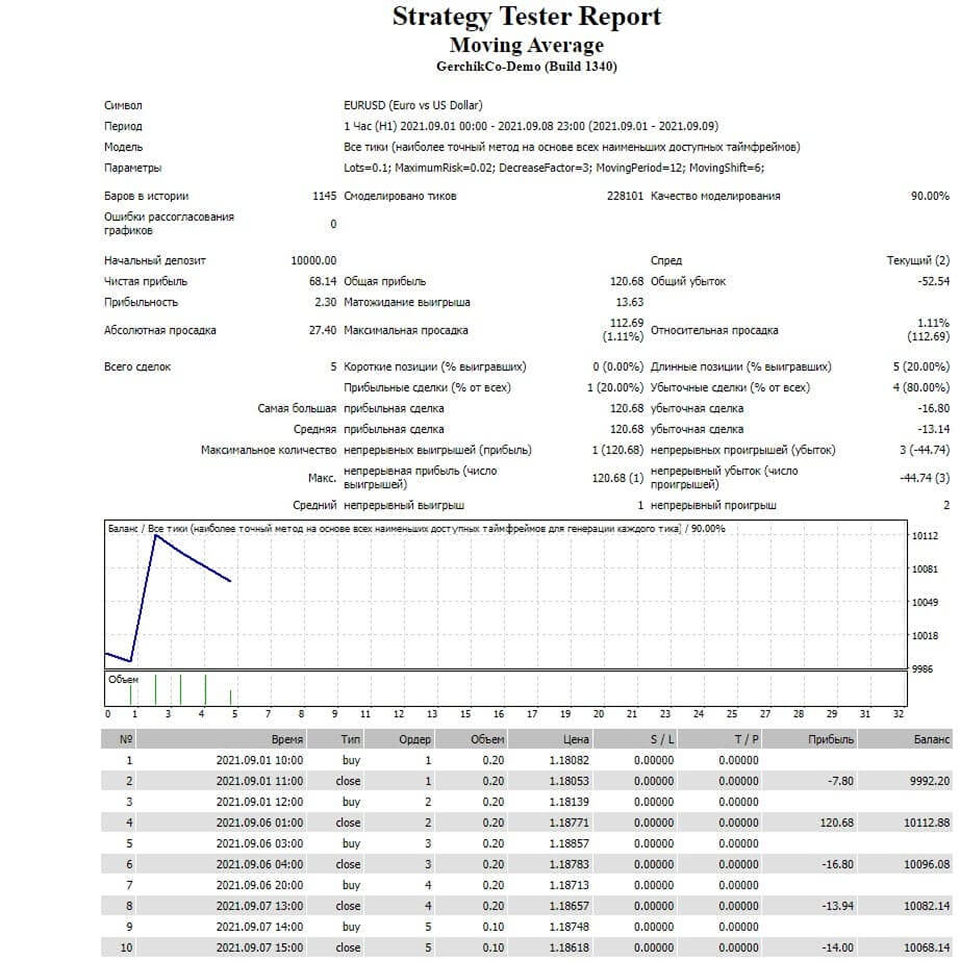Select the 10112.88 balance cell
Screen dimensions: 960x962
920,823
